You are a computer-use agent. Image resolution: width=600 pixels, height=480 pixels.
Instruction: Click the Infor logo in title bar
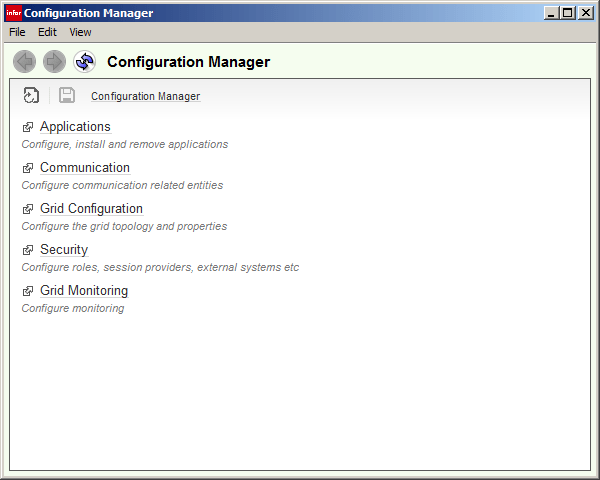(x=13, y=13)
